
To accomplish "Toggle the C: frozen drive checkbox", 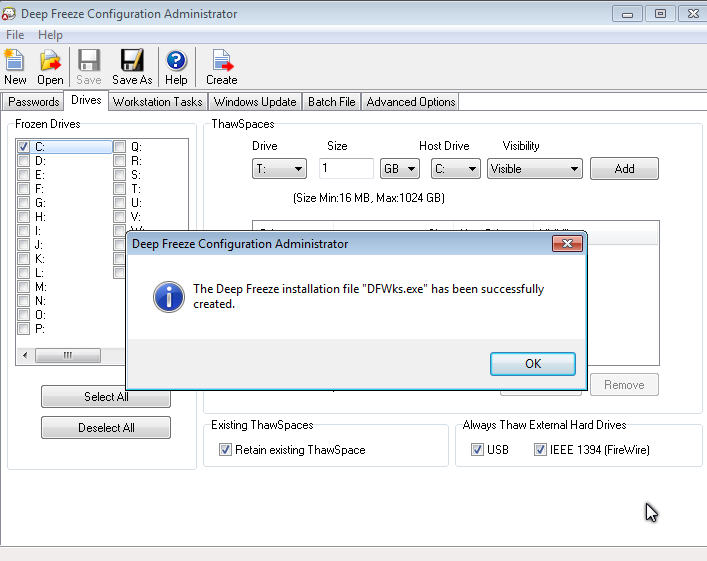I will click(x=23, y=147).
